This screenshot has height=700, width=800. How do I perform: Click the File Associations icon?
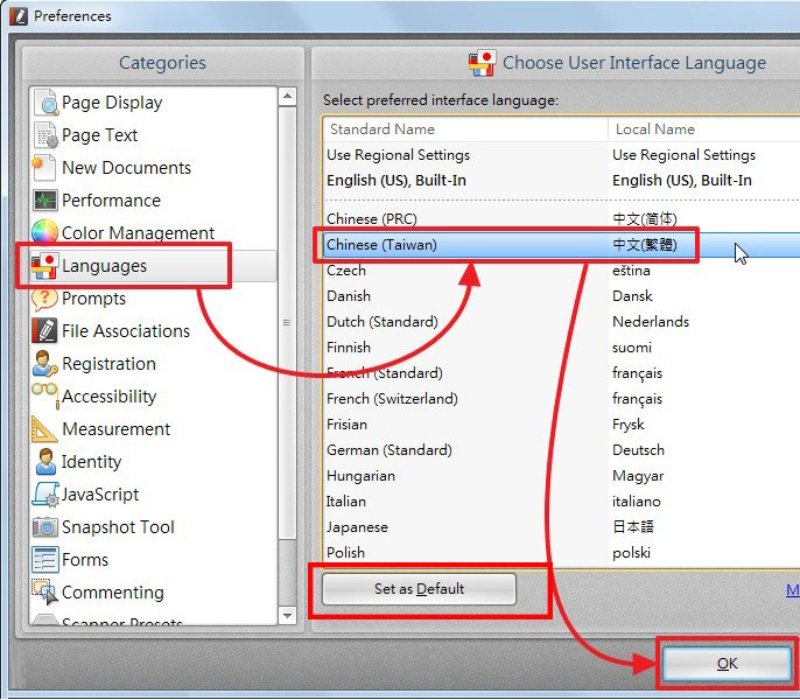click(46, 331)
